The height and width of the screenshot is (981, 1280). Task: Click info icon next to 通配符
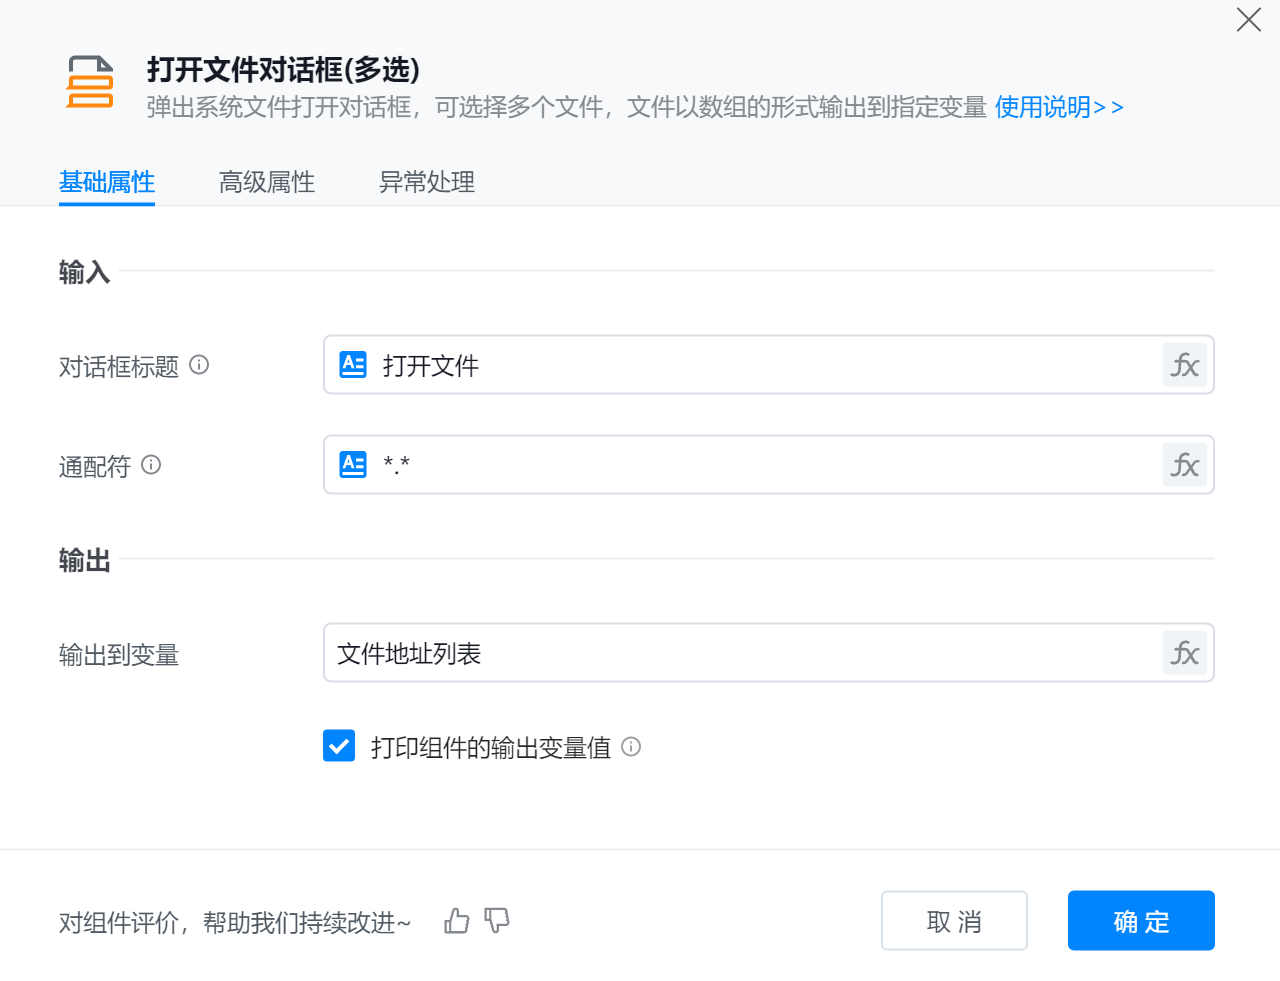coord(151,465)
